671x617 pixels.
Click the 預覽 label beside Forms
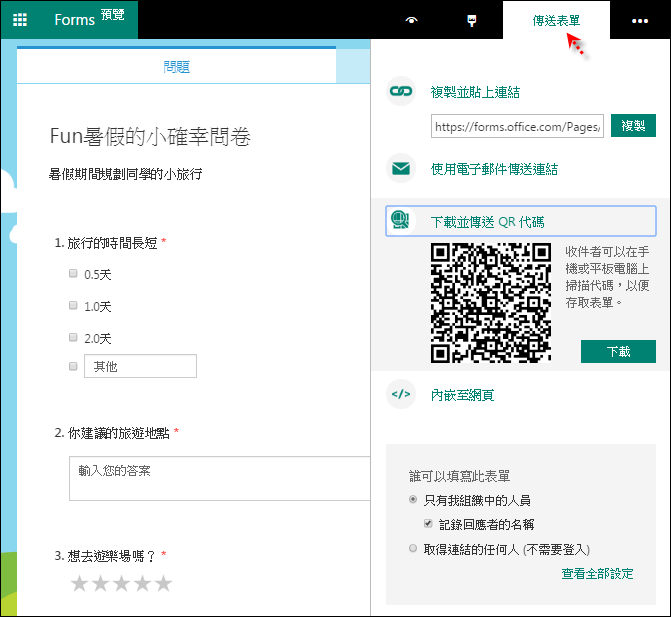click(x=113, y=15)
